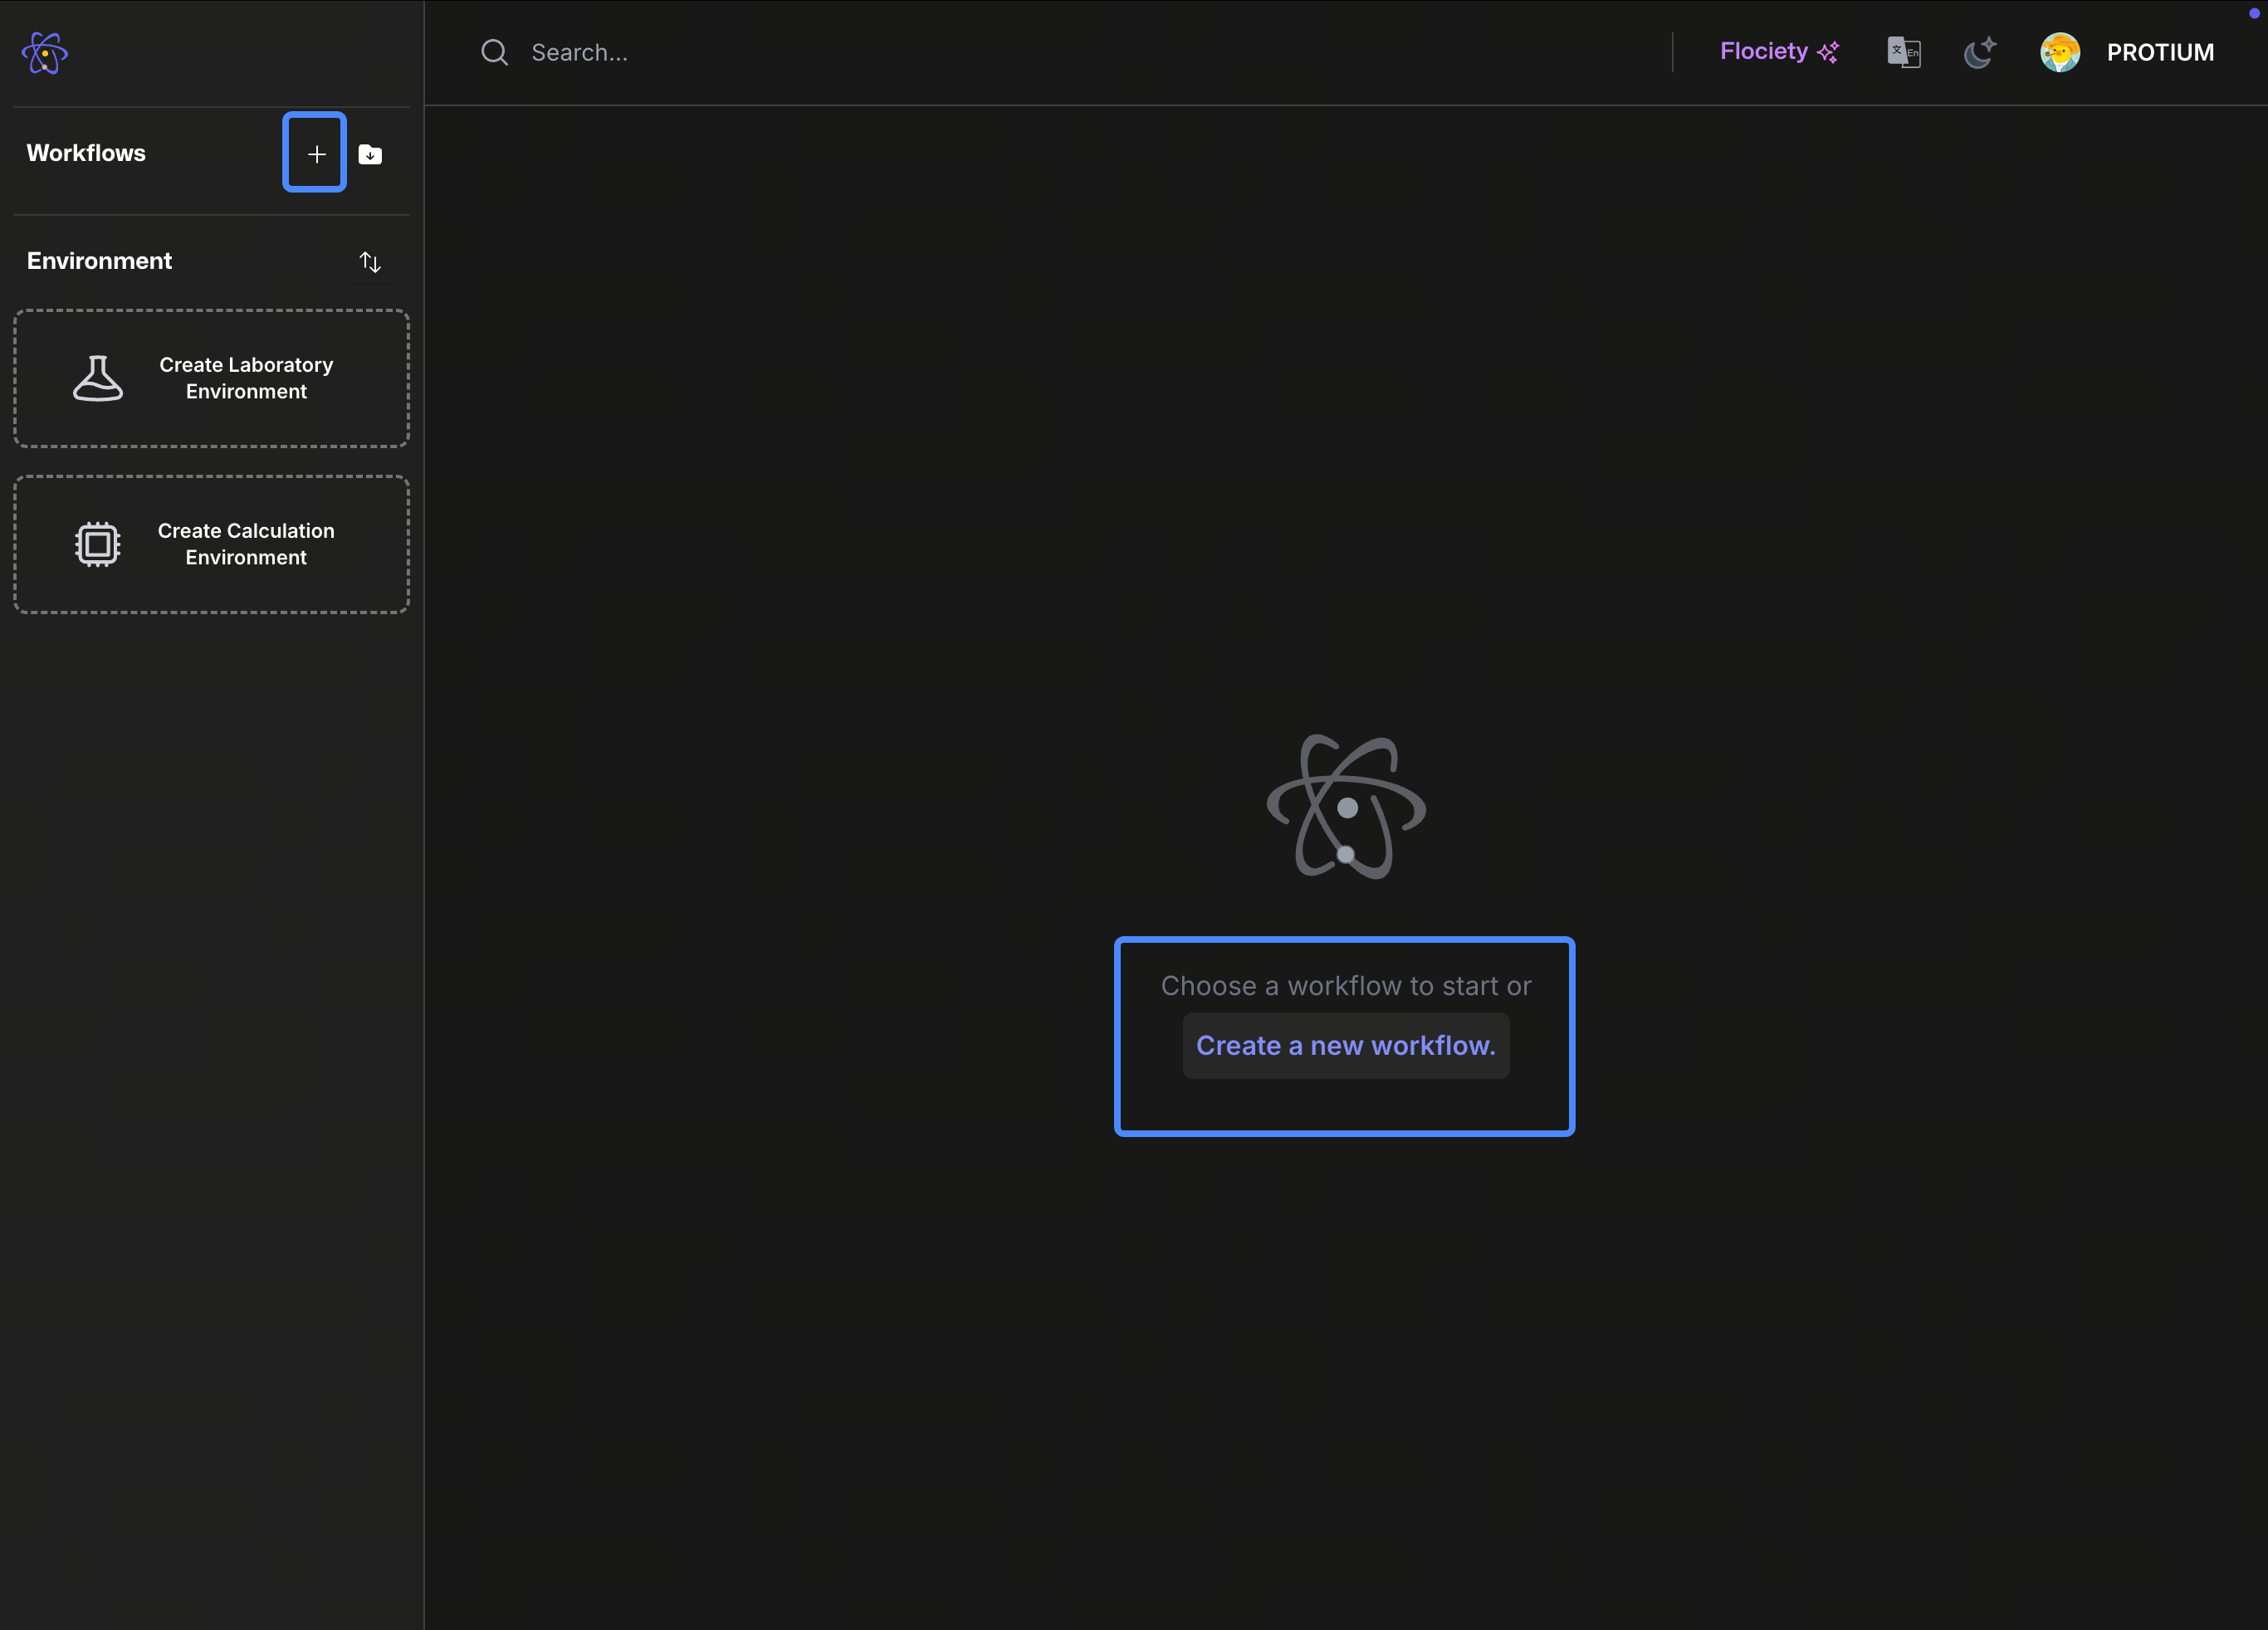Screen dimensions: 2268x1630
Task: Click the Protium atom logo in sidebar
Action: pyautogui.click(x=45, y=53)
